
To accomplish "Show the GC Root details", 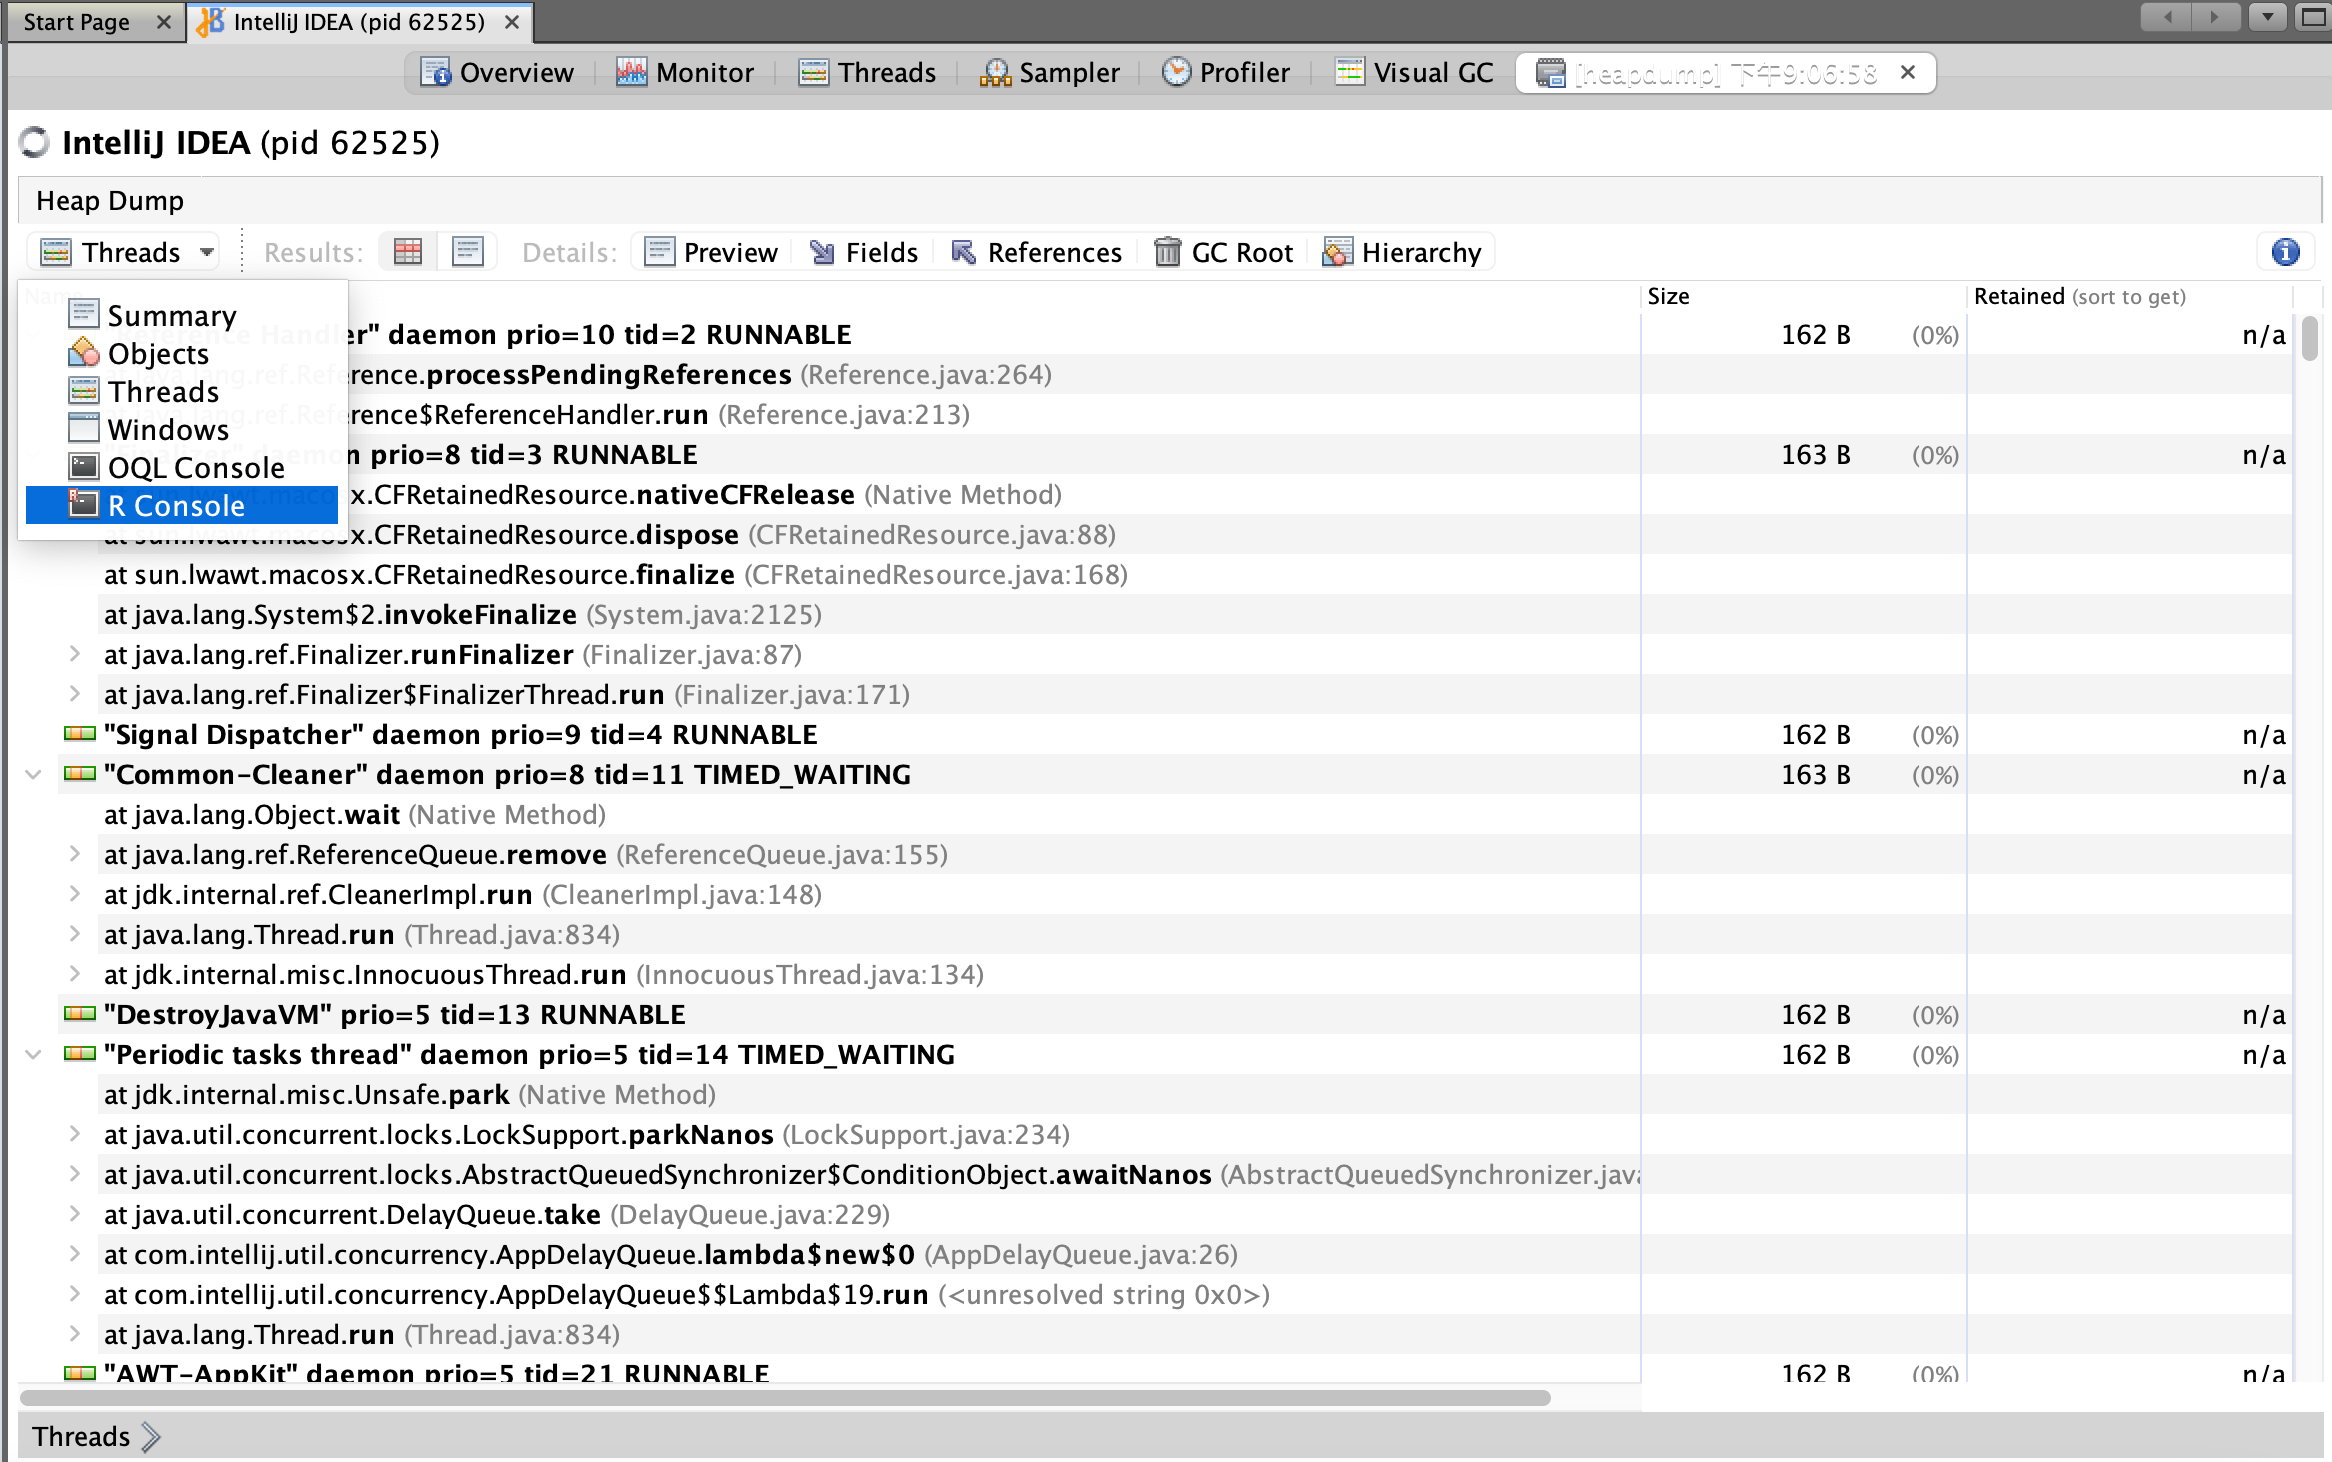I will (1224, 252).
